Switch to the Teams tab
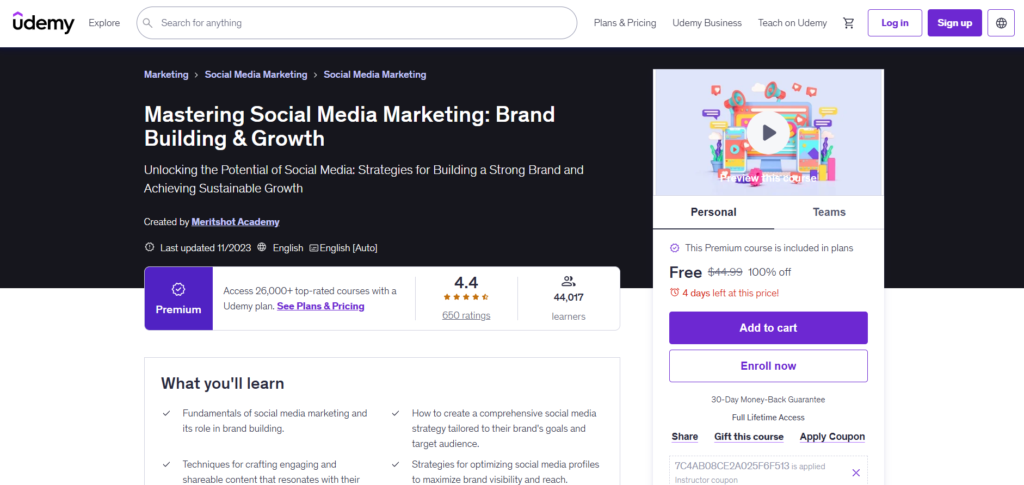 click(829, 212)
